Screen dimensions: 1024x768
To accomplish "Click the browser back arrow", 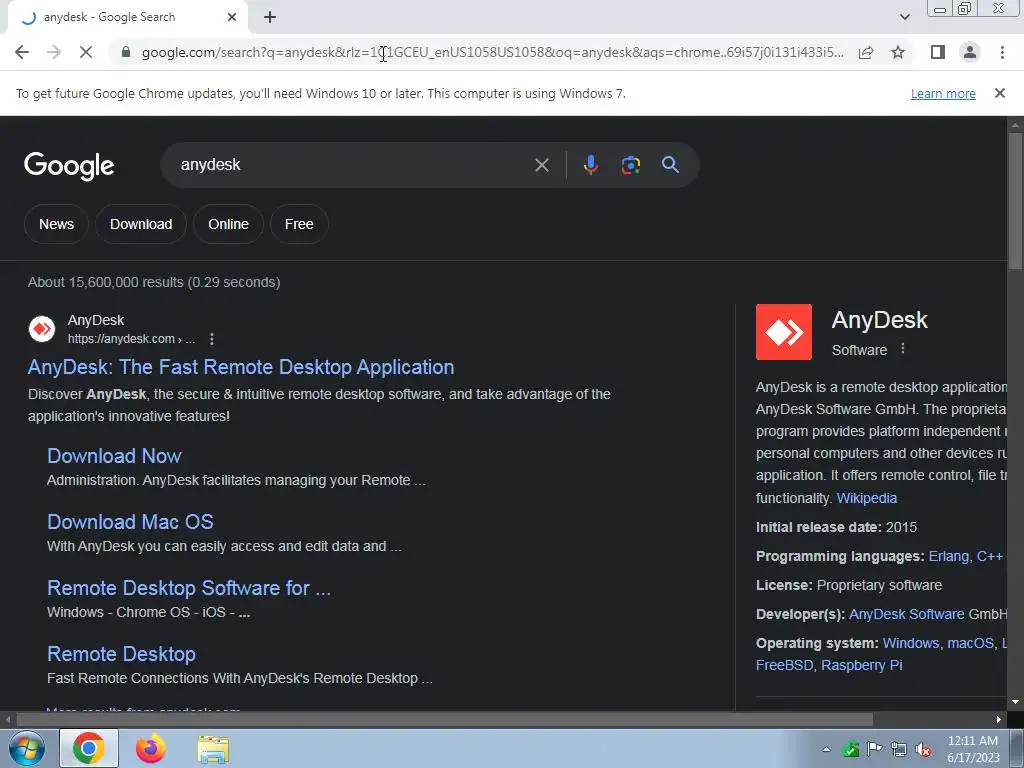I will [x=22, y=52].
